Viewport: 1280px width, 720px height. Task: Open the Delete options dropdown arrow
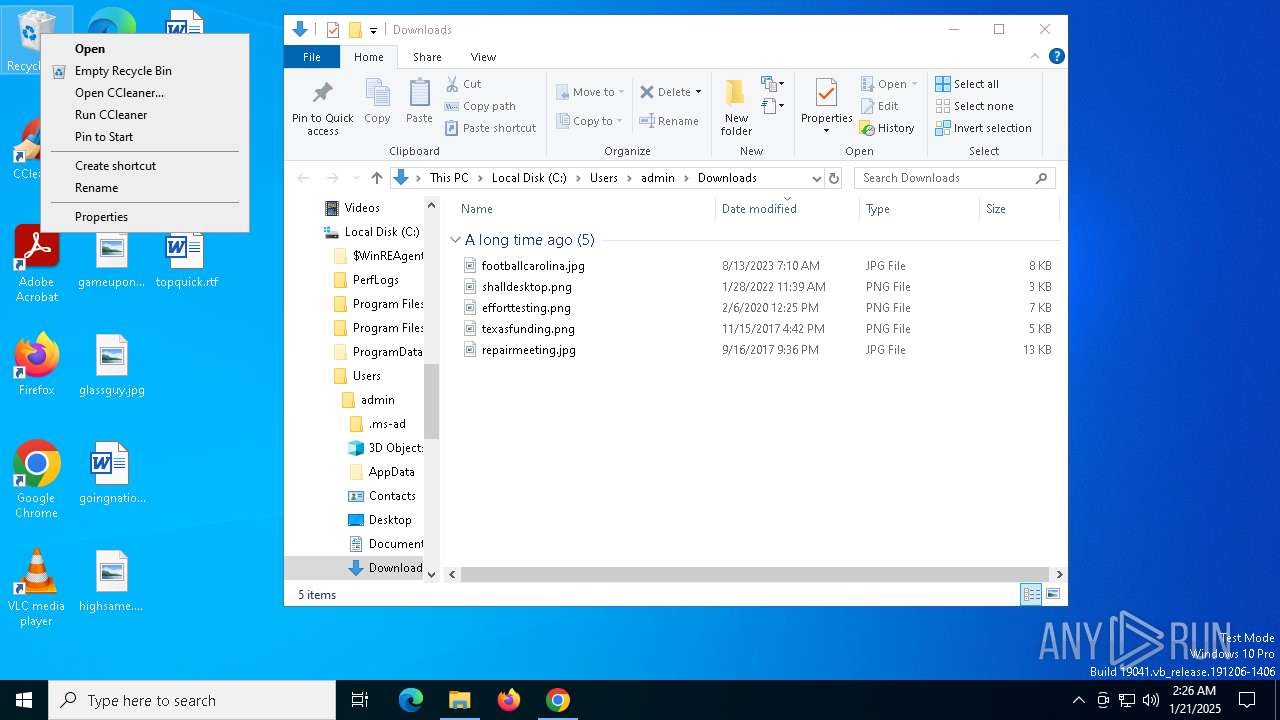coord(698,92)
